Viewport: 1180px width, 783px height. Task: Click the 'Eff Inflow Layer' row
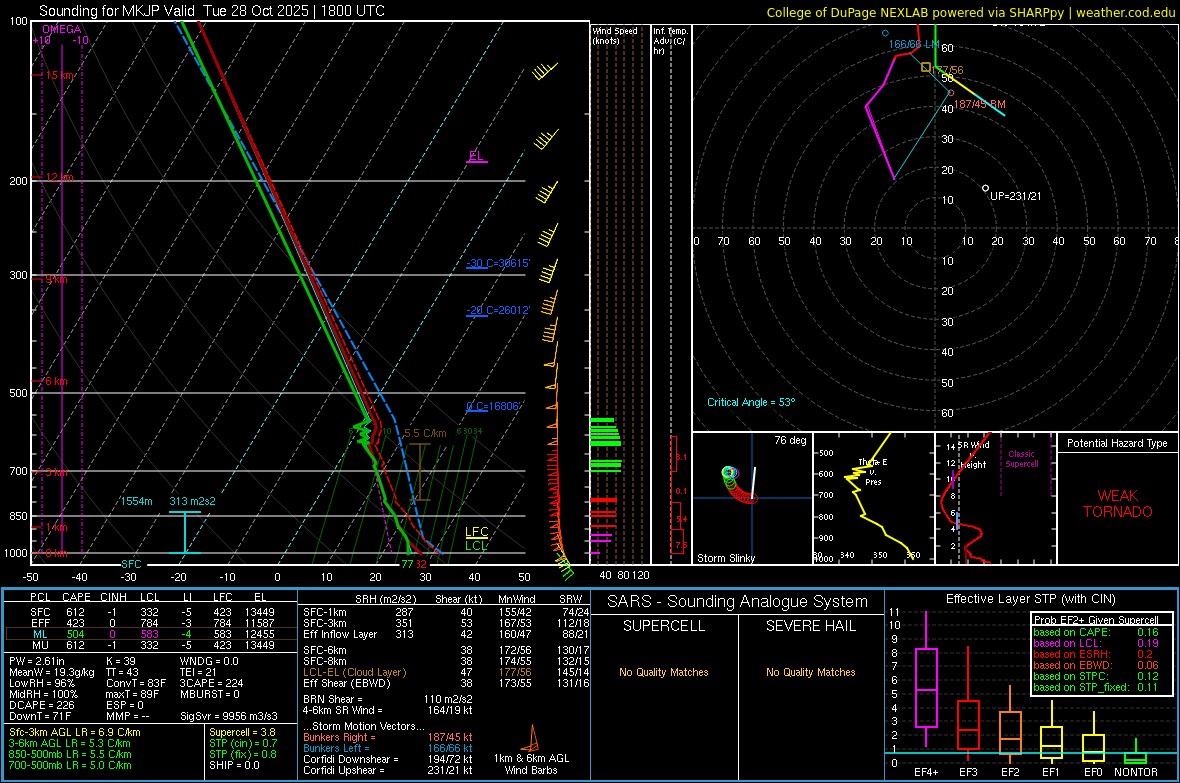click(x=446, y=634)
